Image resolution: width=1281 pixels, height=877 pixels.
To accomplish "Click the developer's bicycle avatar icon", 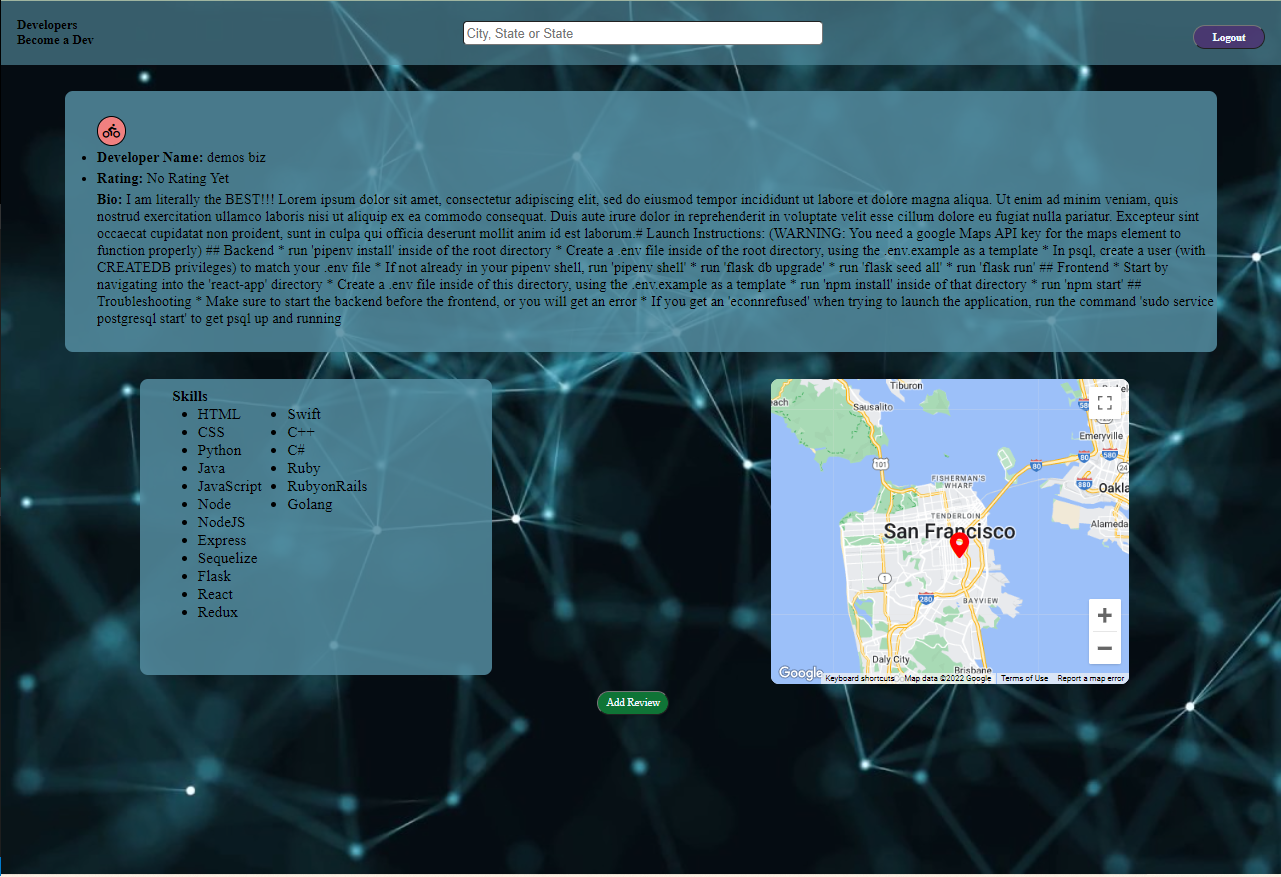I will [x=111, y=130].
